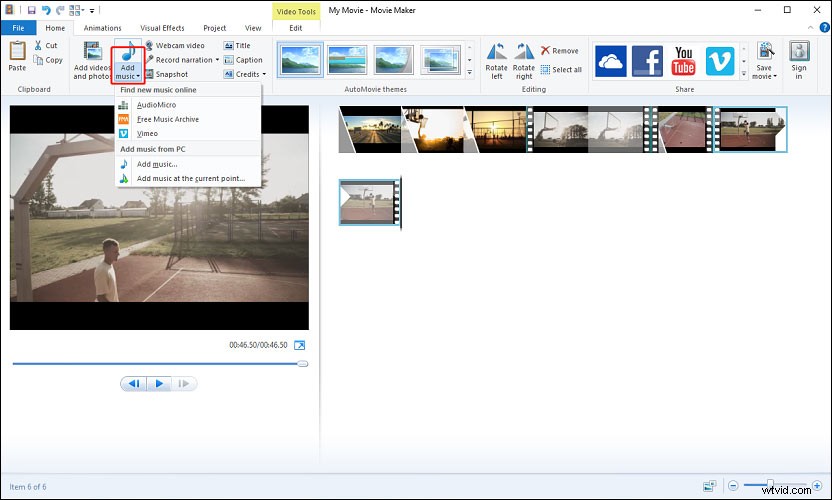832x500 pixels.
Task: Go to previous frame
Action: point(134,383)
